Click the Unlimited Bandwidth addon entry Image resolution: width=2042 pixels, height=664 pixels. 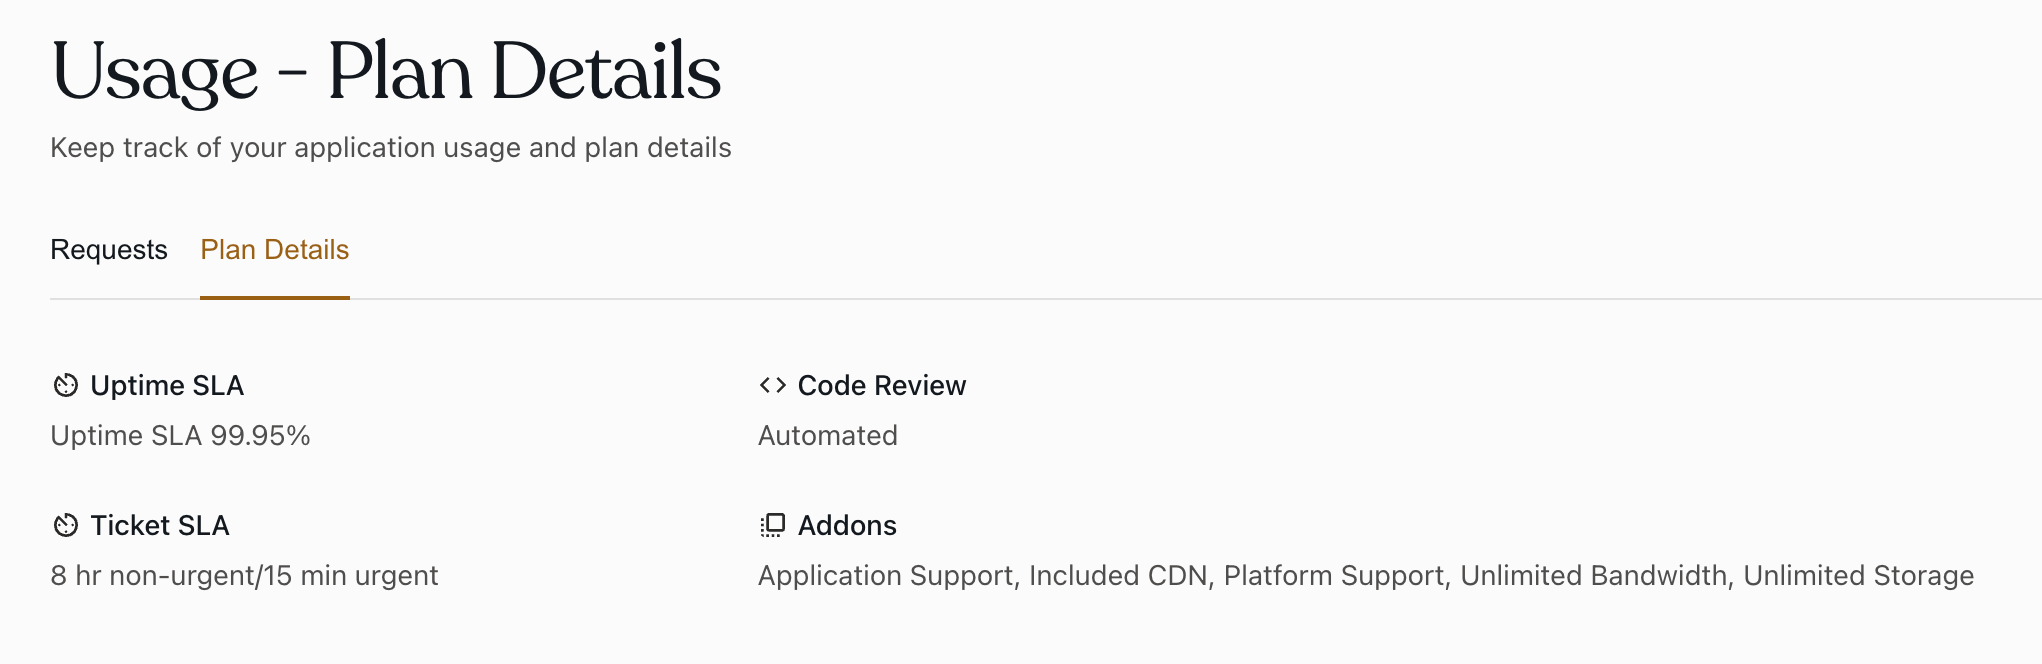point(1595,575)
